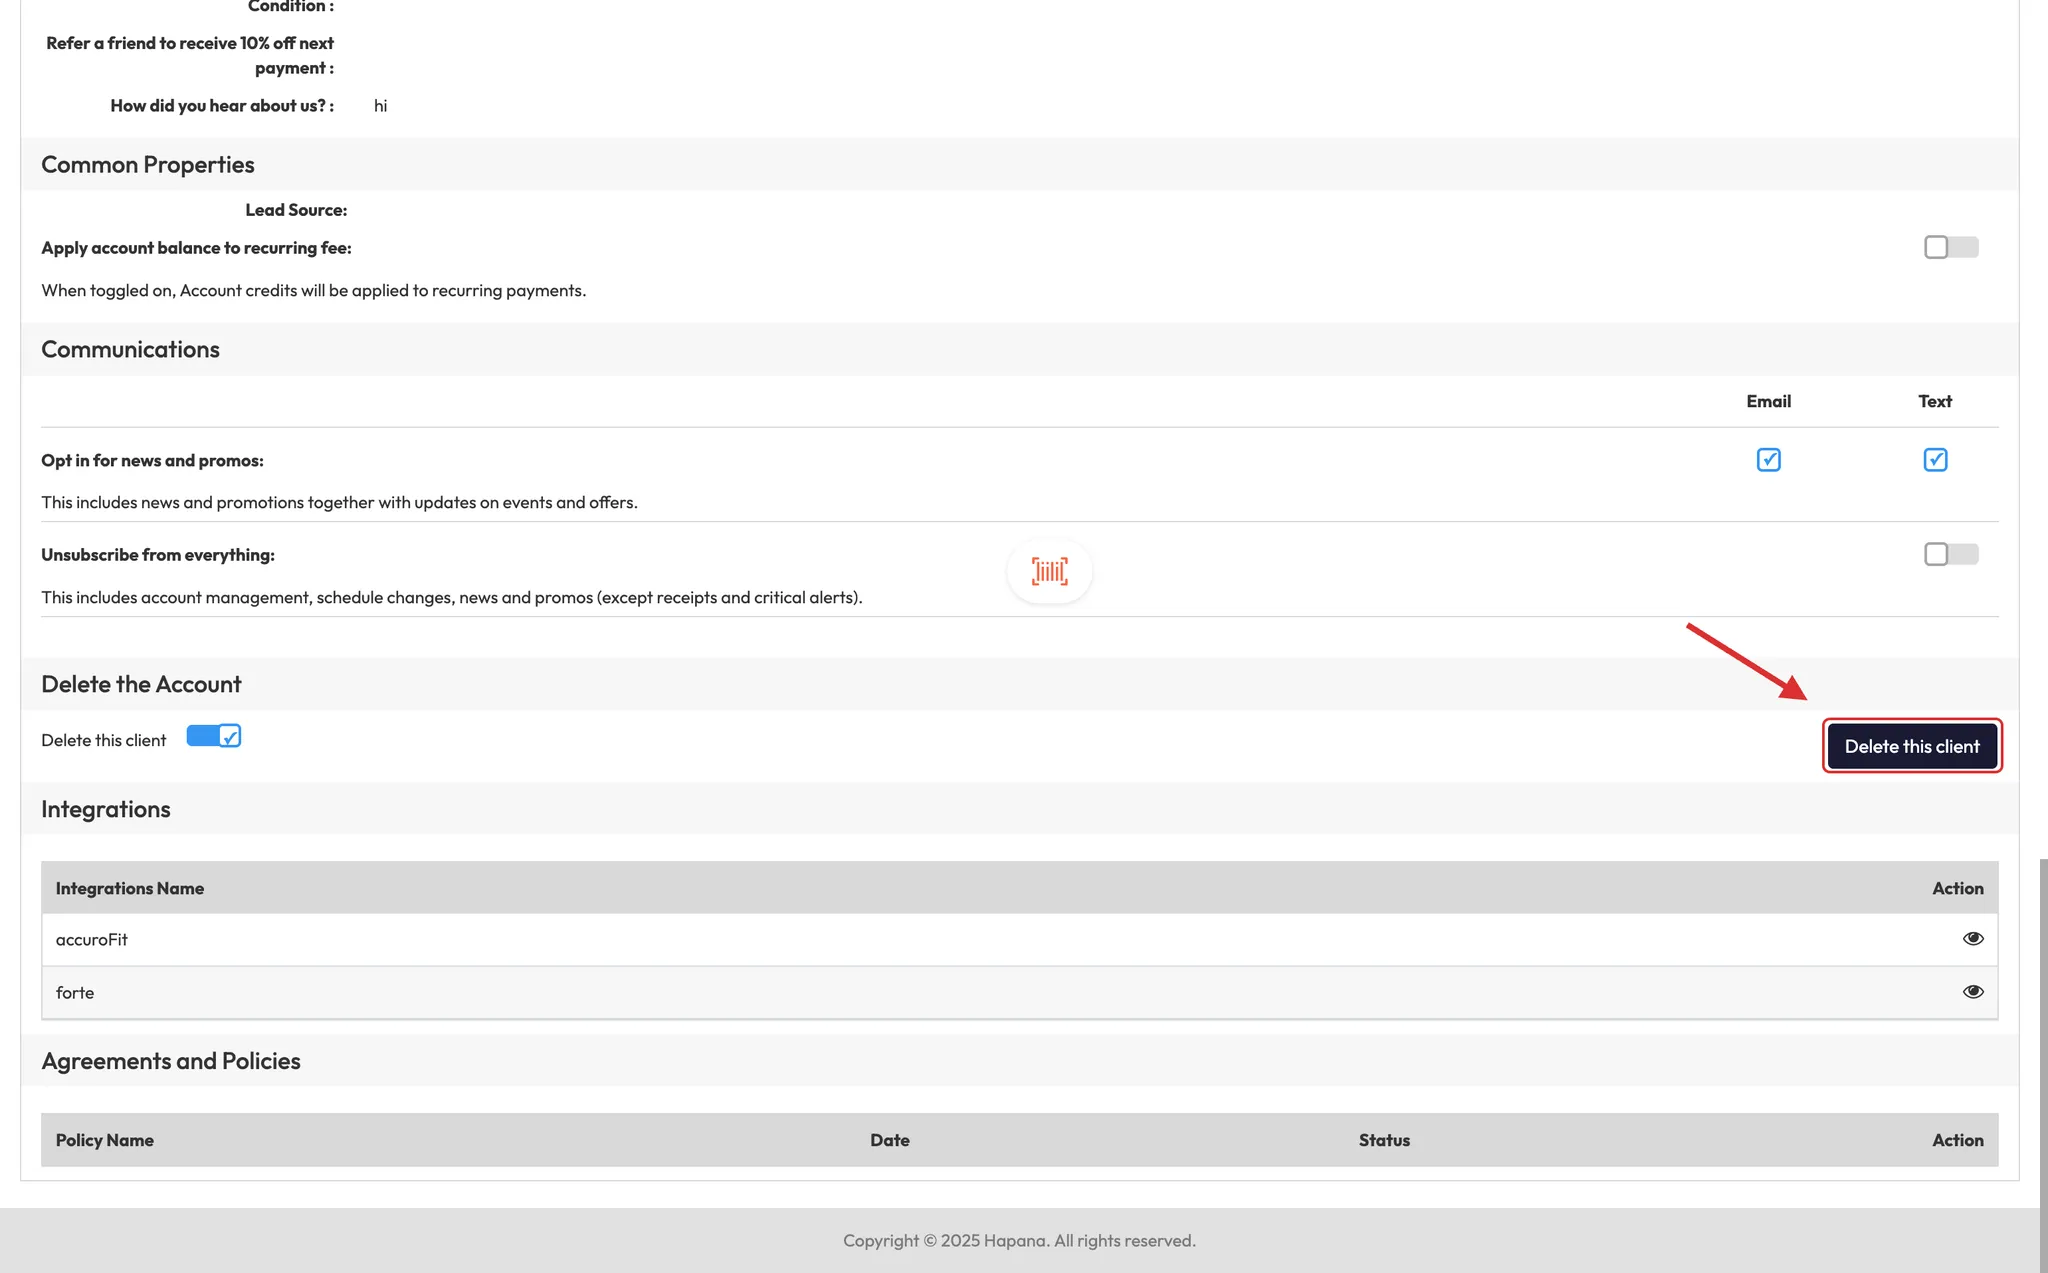Select the forte integration row
The image size is (2048, 1273).
click(x=75, y=992)
